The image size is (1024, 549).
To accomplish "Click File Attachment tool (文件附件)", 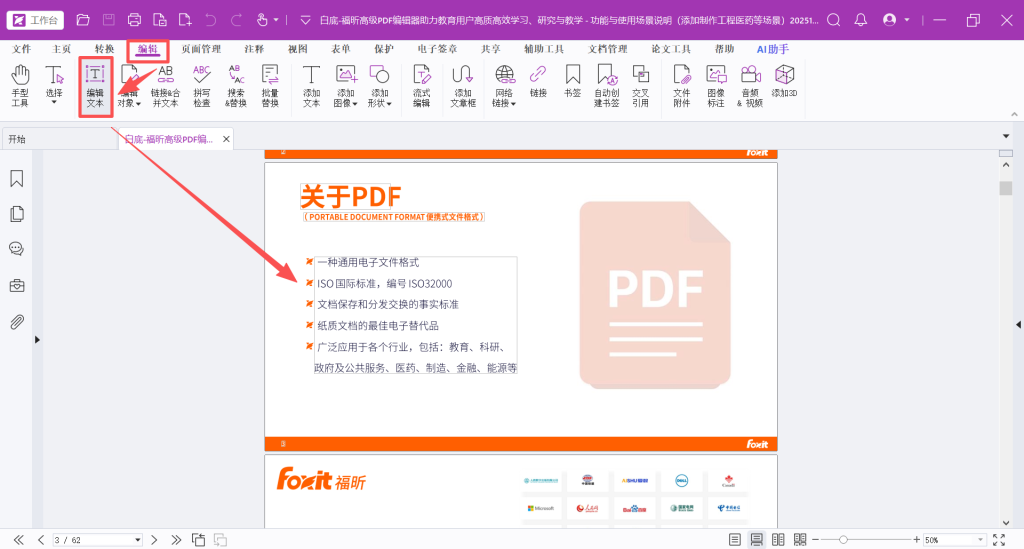I will click(682, 86).
